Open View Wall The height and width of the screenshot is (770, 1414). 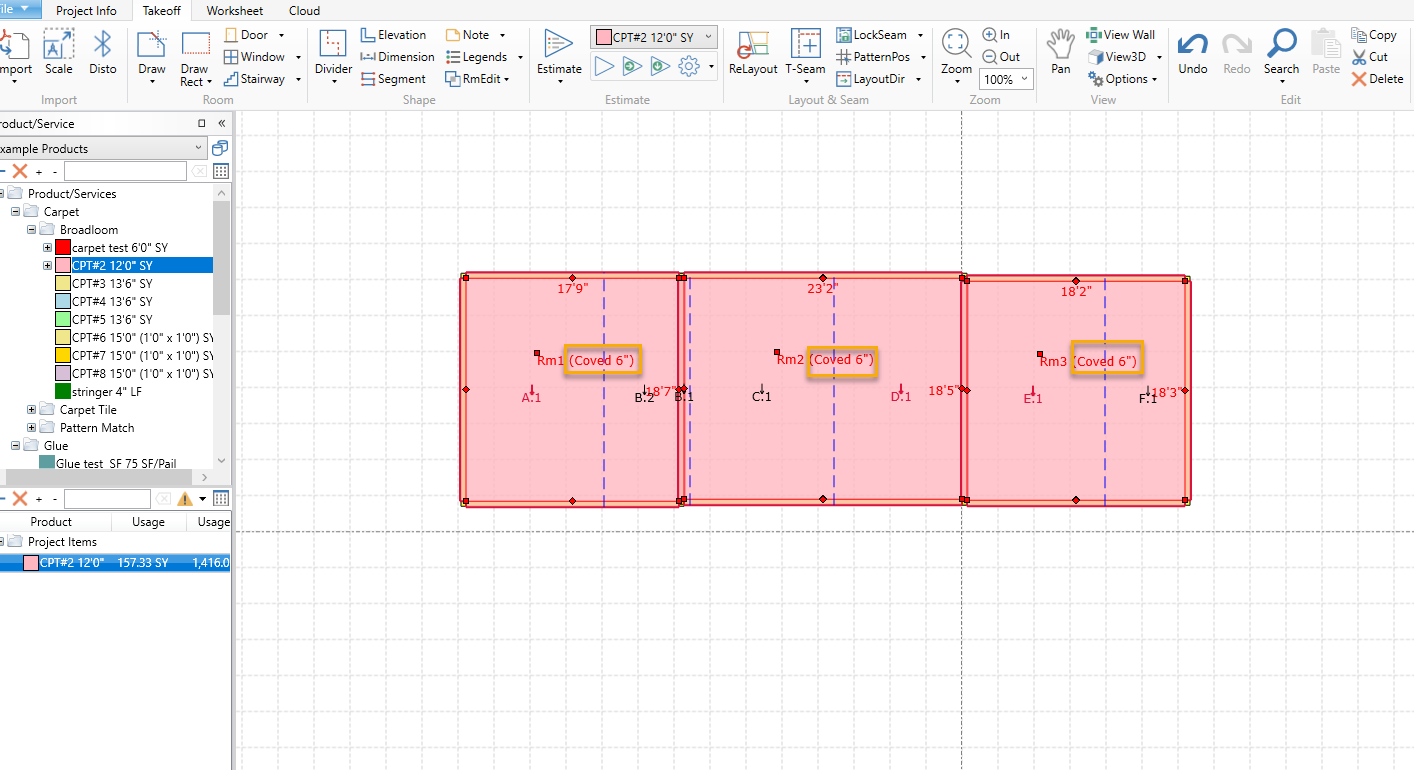(1121, 35)
